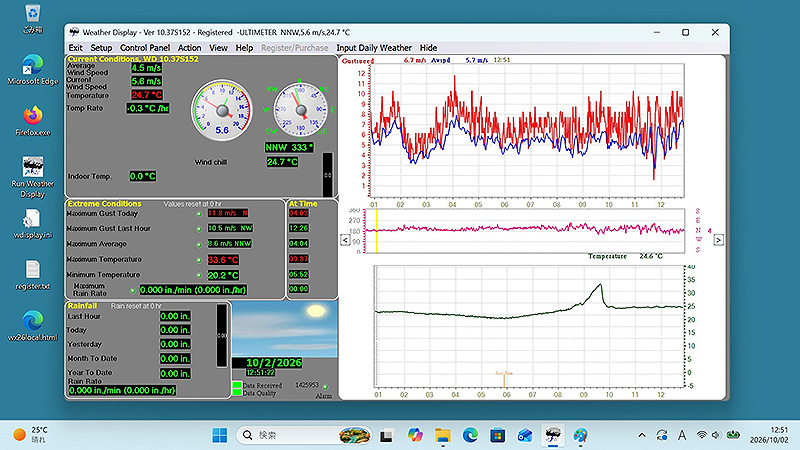
Task: Click the vertical bar next to wind chill
Action: pyautogui.click(x=328, y=174)
